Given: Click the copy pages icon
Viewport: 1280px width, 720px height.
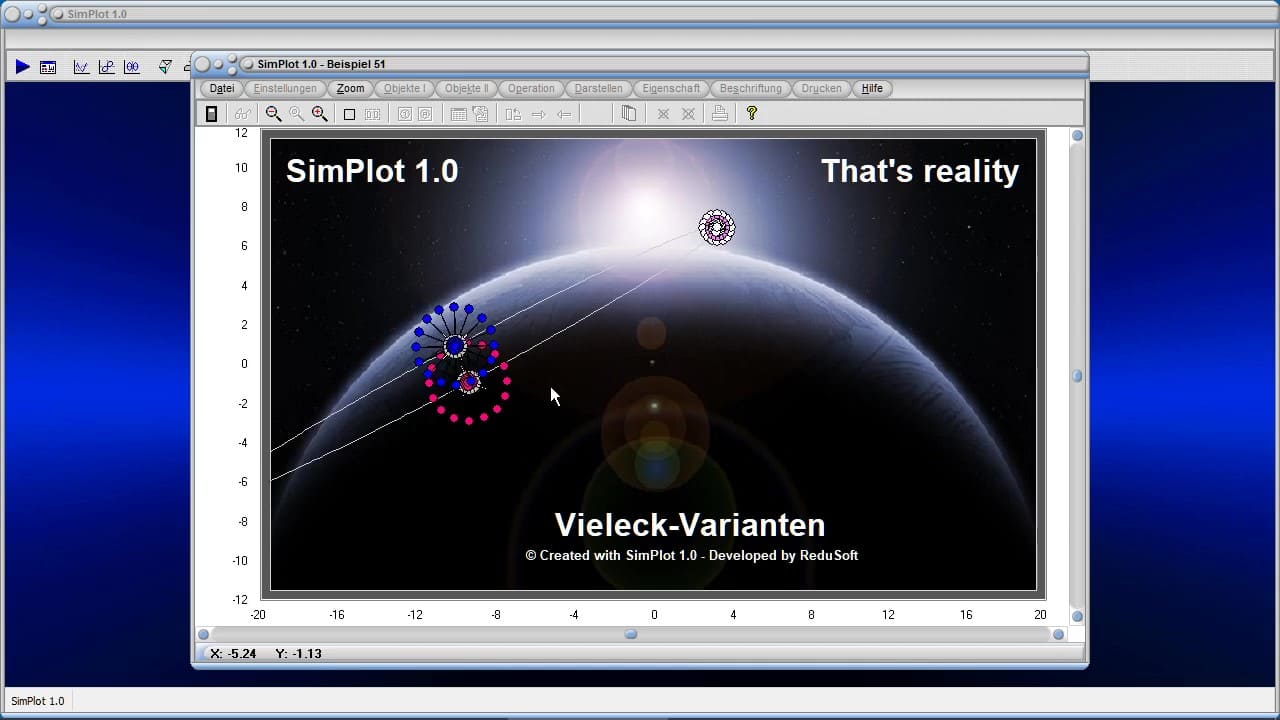Looking at the screenshot, I should tap(629, 114).
